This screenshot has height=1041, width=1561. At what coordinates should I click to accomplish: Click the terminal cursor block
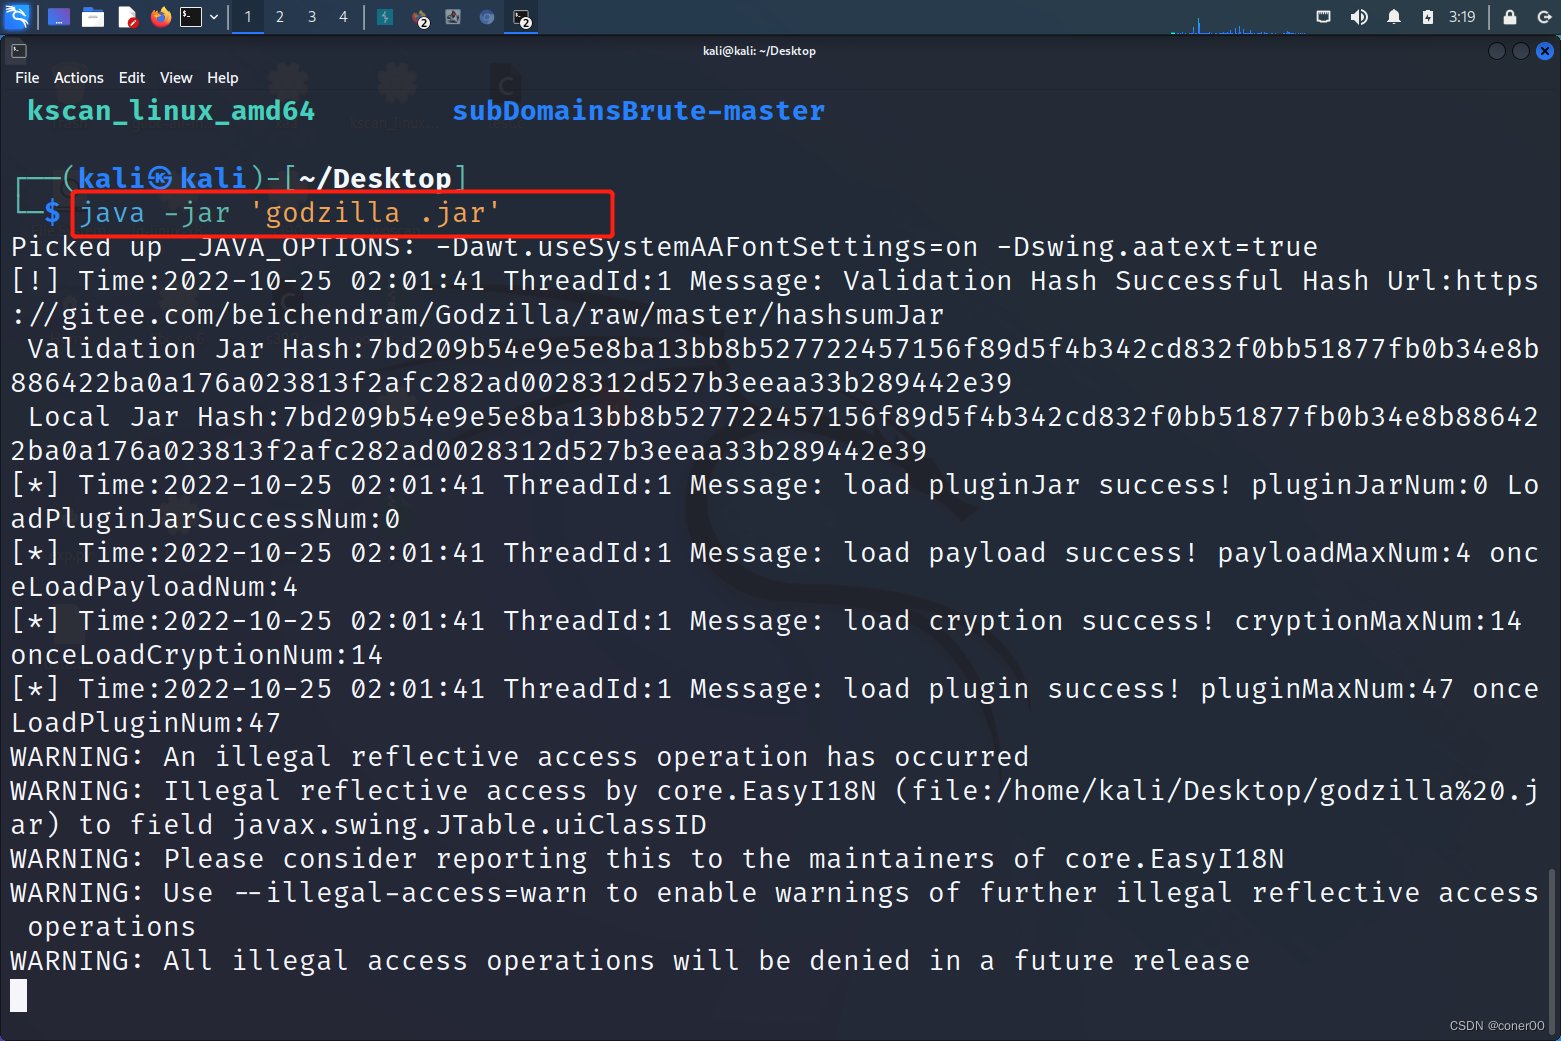pos(19,995)
